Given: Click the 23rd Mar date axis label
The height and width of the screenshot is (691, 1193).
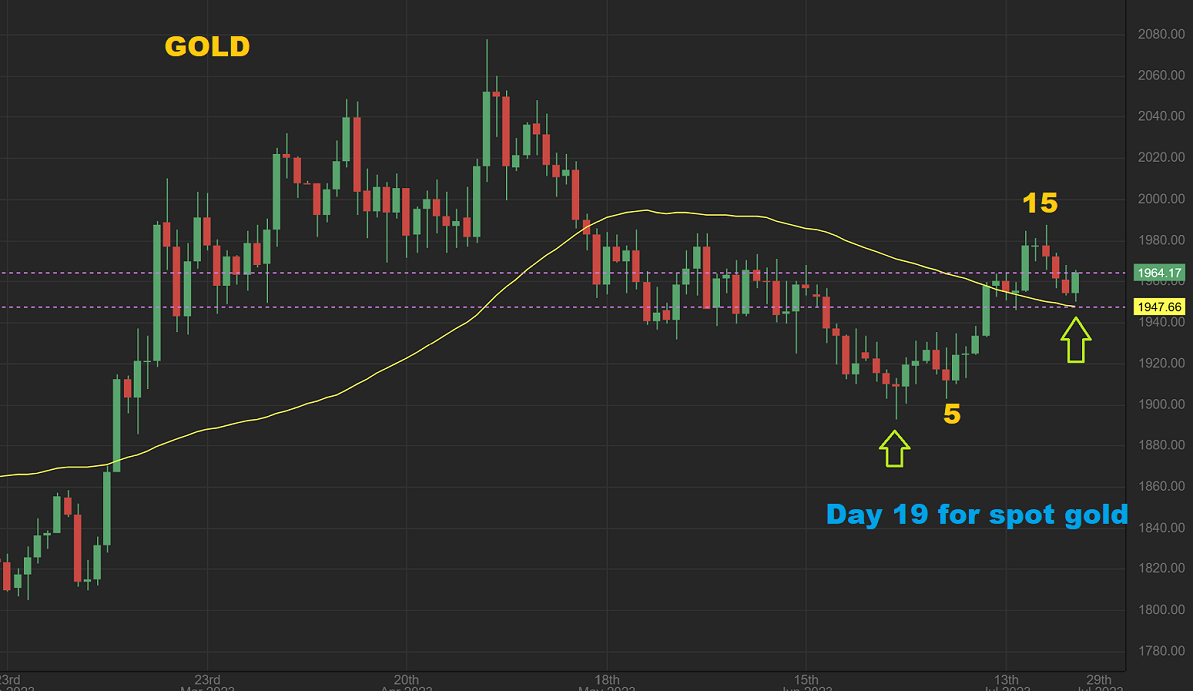Looking at the screenshot, I should (x=207, y=683).
